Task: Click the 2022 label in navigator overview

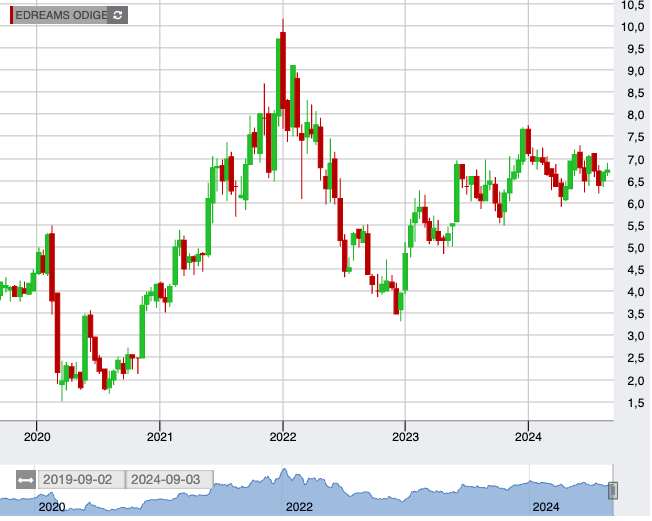Action: point(299,507)
